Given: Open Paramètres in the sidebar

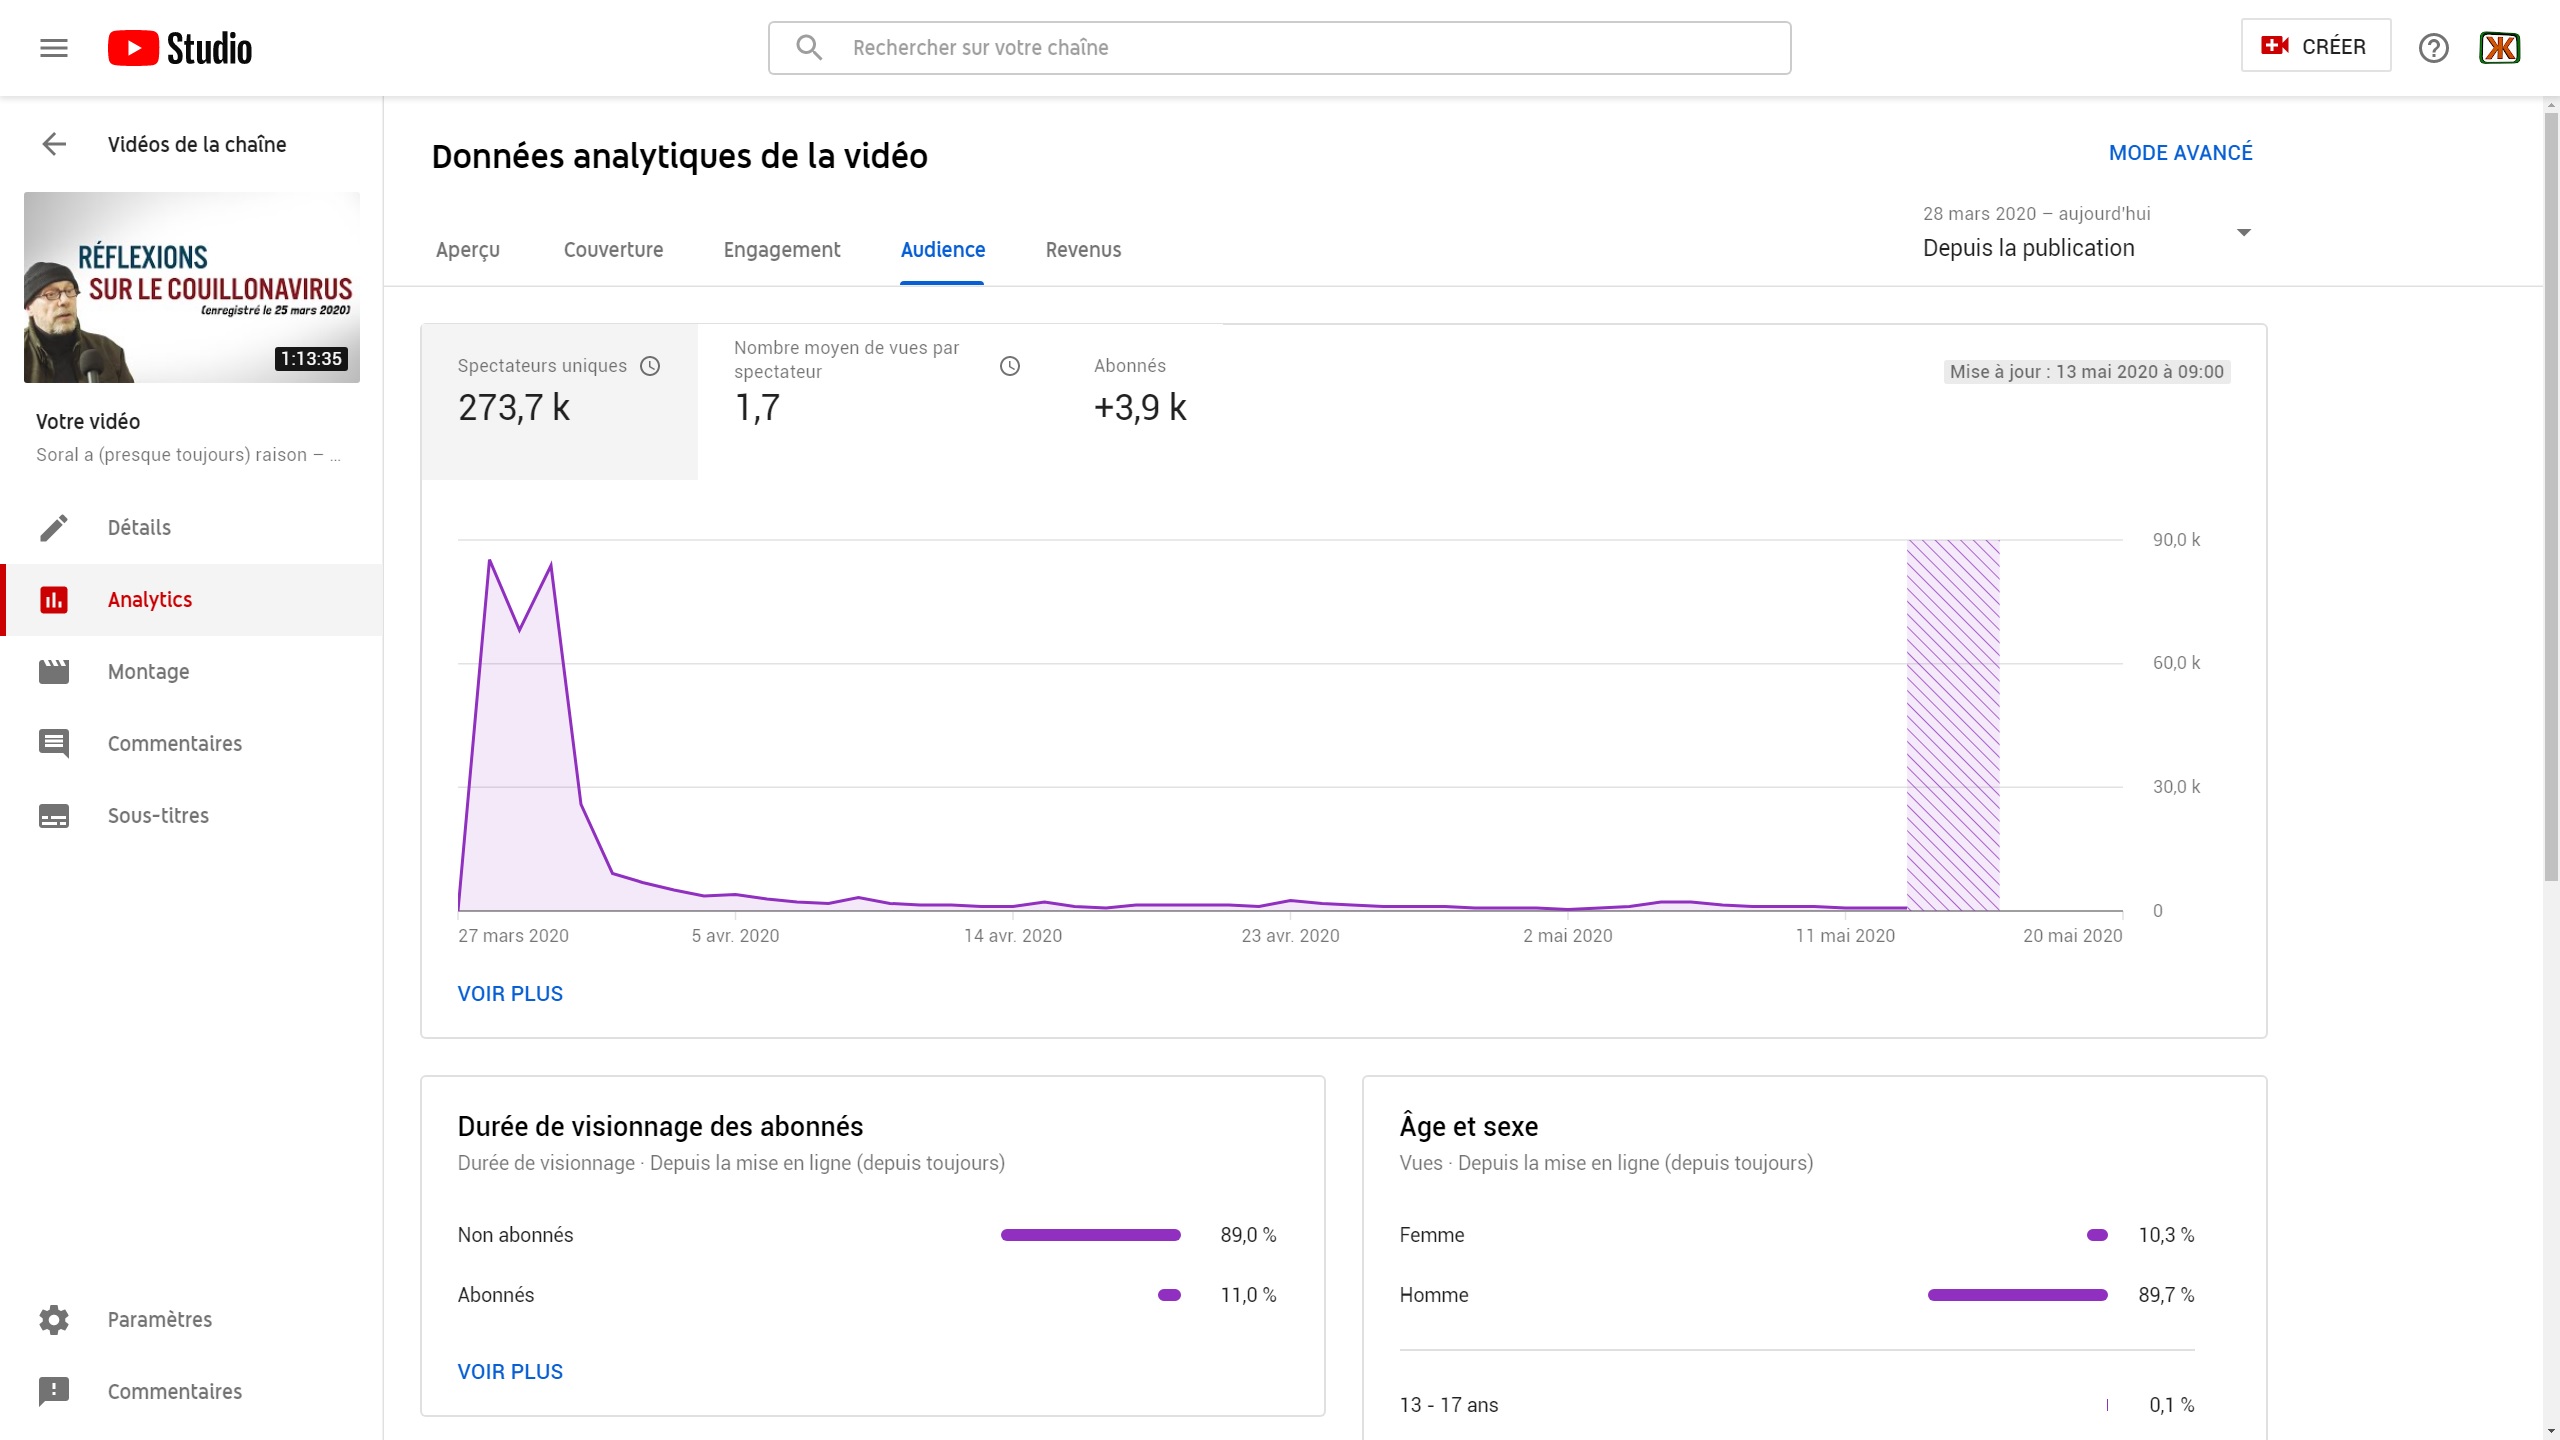Looking at the screenshot, I should point(192,1319).
